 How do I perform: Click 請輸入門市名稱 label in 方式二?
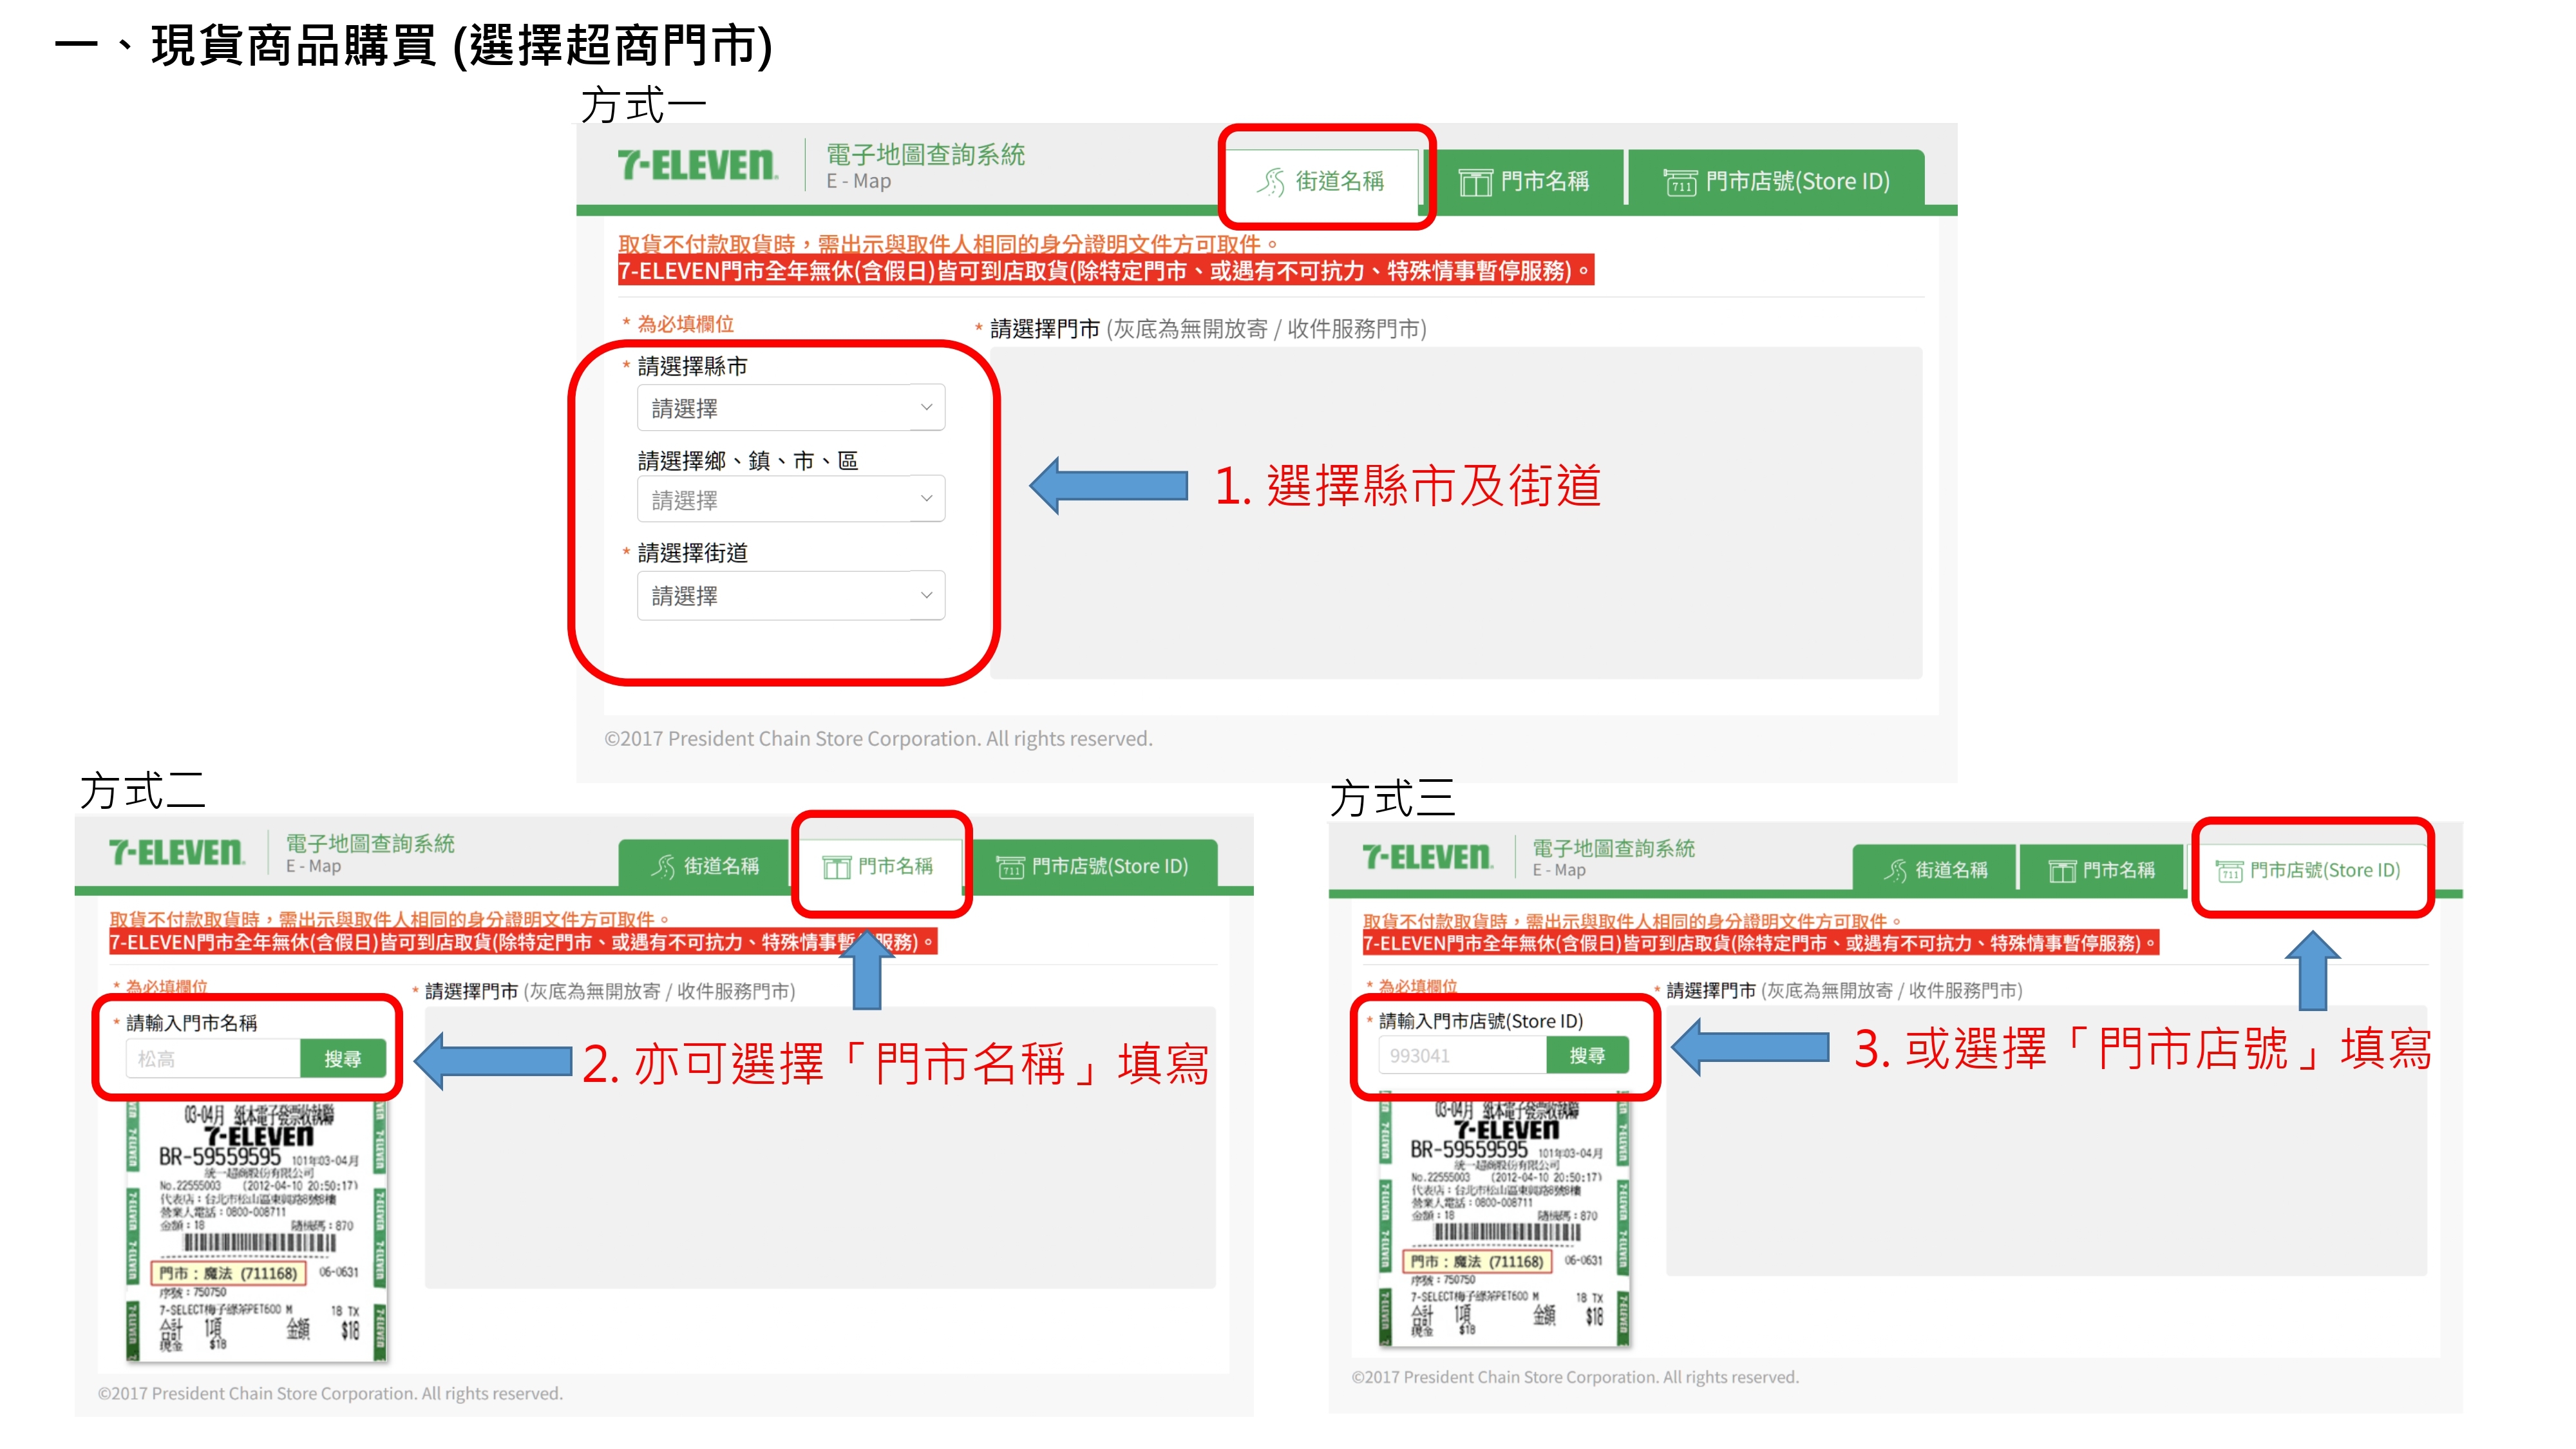[x=191, y=1023]
